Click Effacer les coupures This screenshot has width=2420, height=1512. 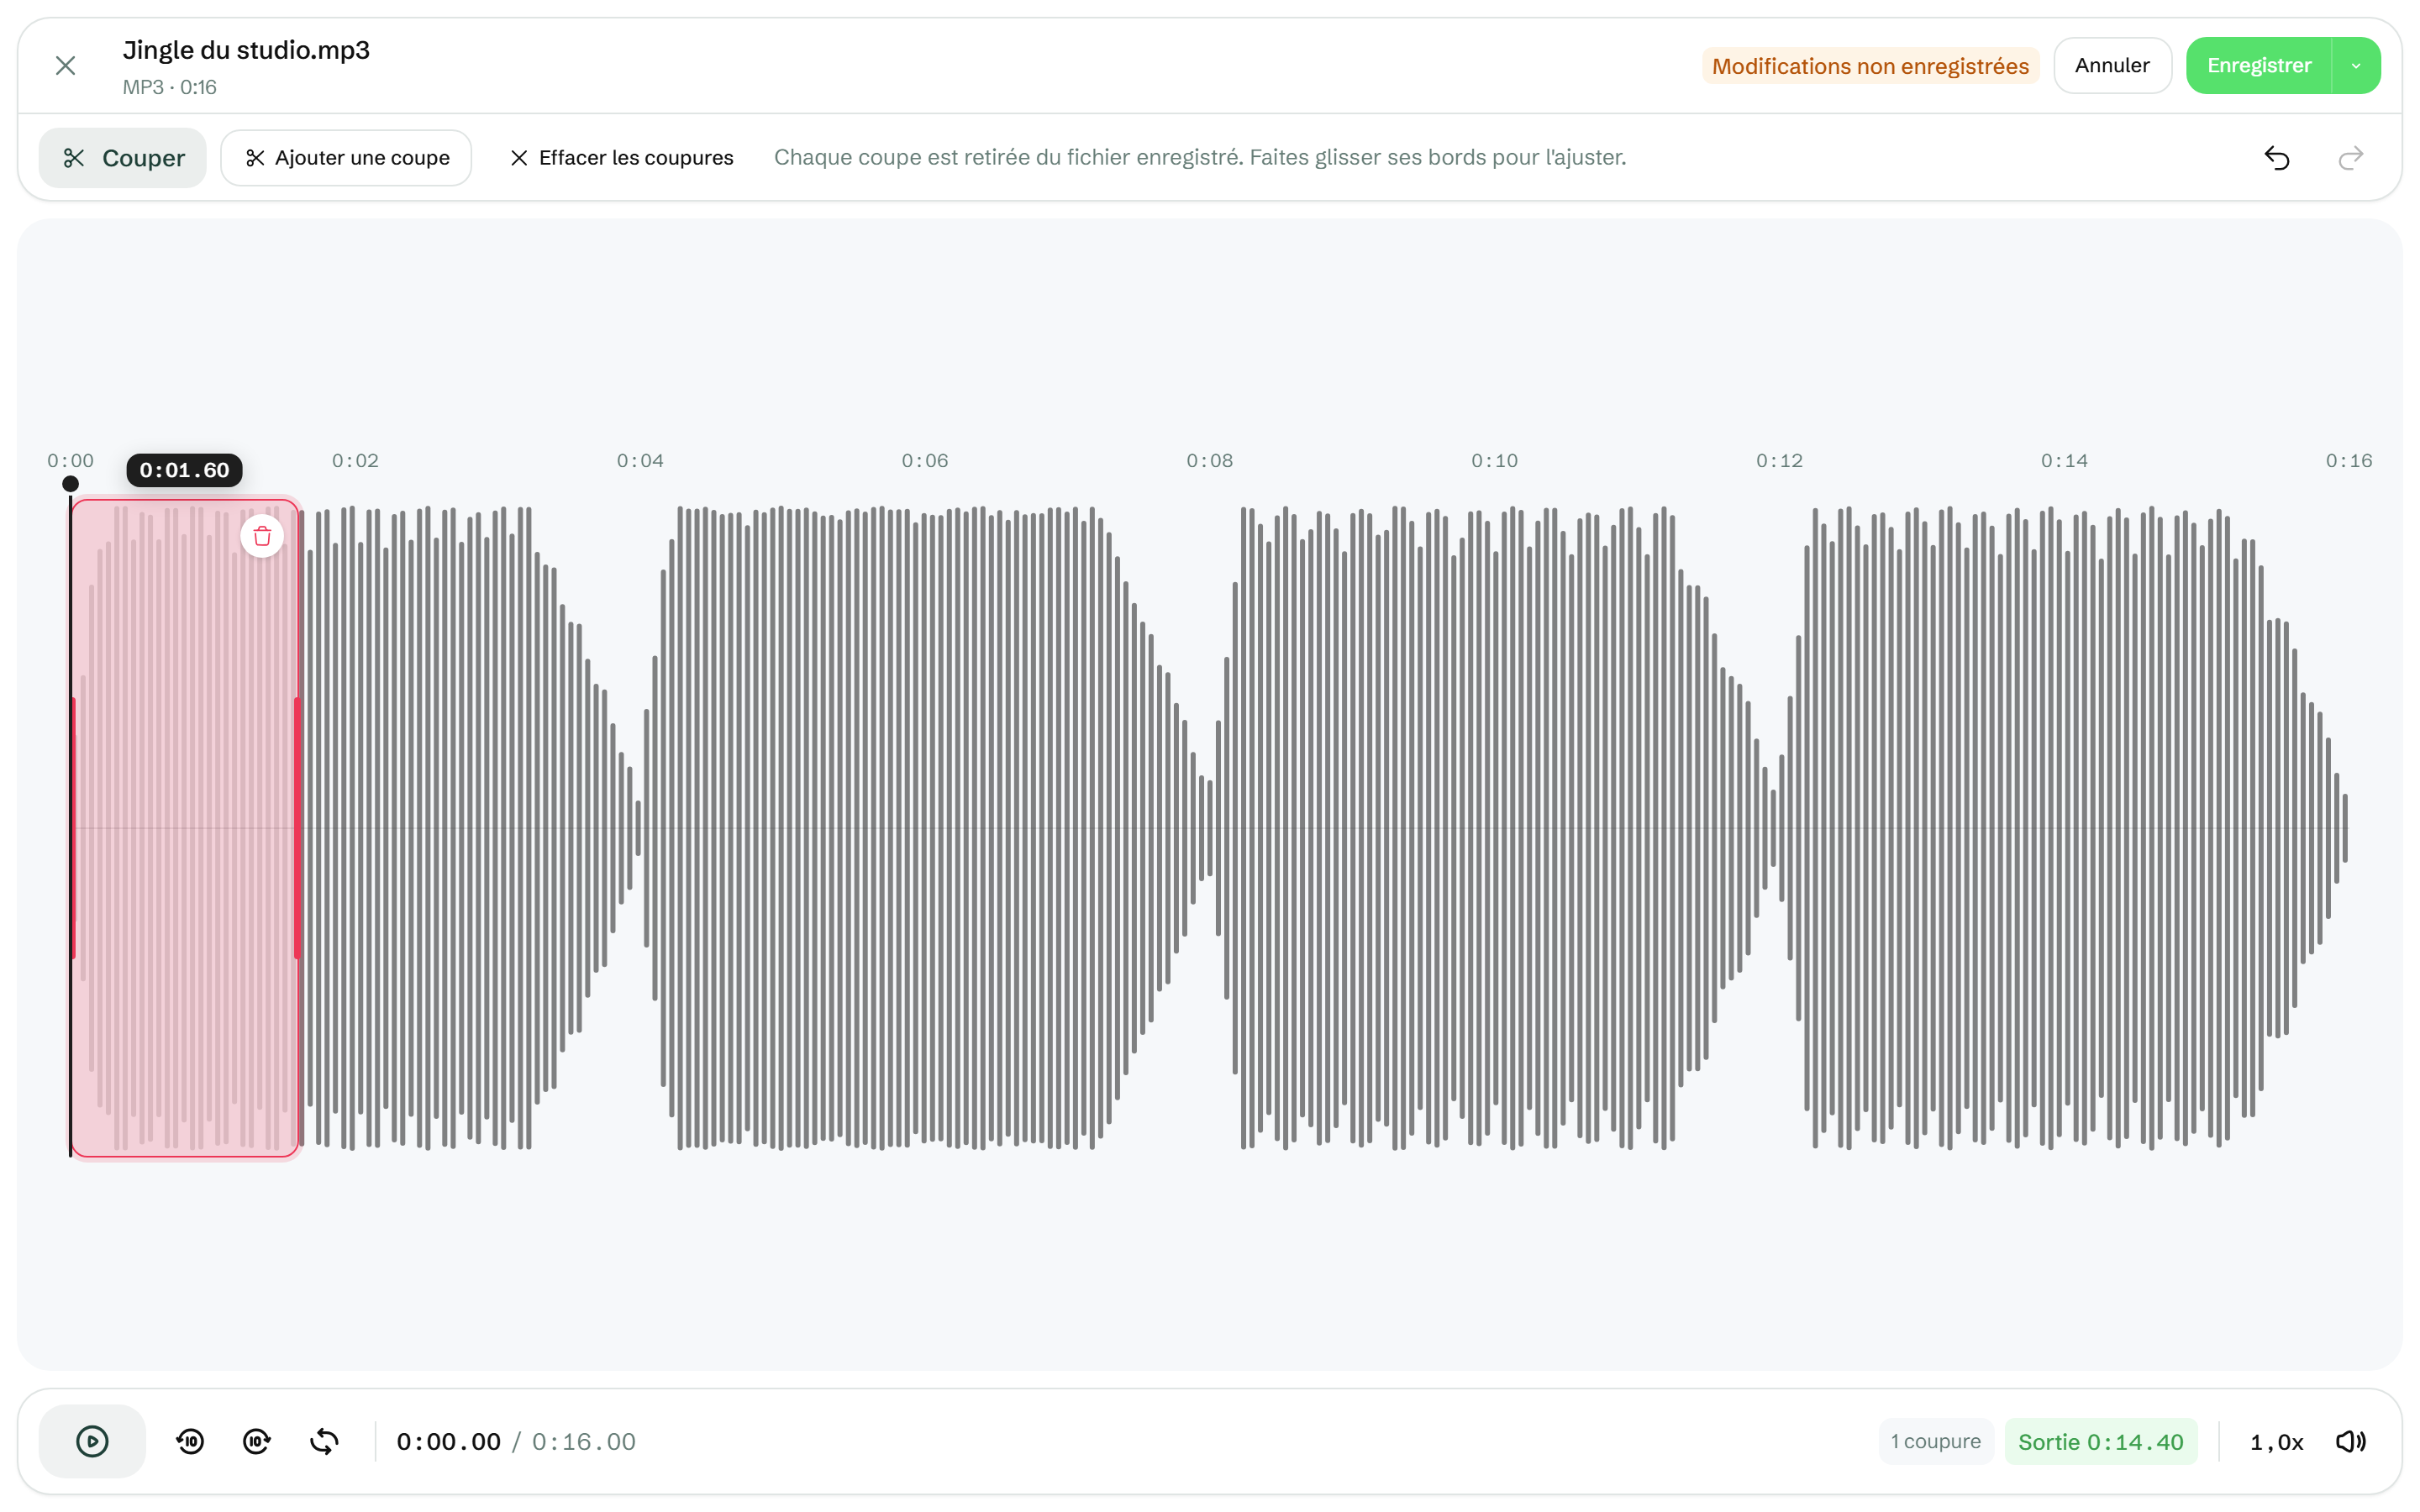point(621,158)
